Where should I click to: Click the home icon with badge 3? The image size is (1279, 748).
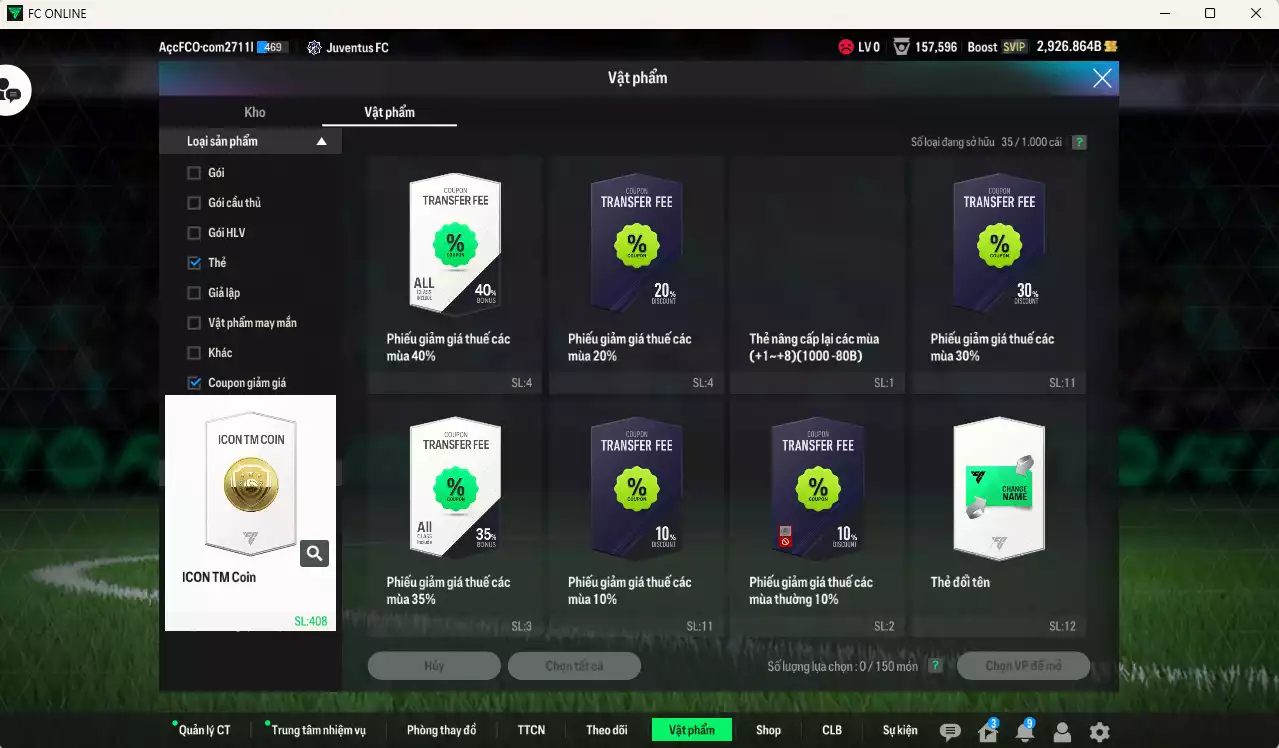(987, 732)
